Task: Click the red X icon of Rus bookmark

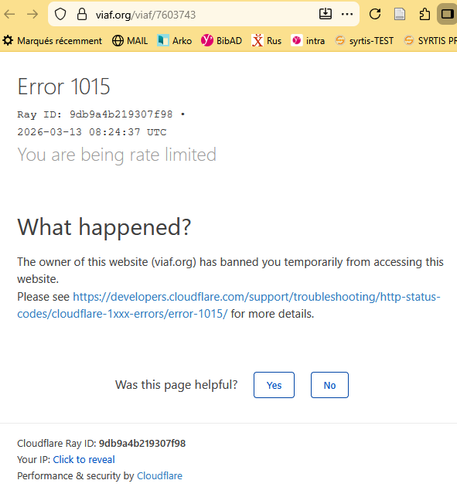Action: click(x=257, y=41)
